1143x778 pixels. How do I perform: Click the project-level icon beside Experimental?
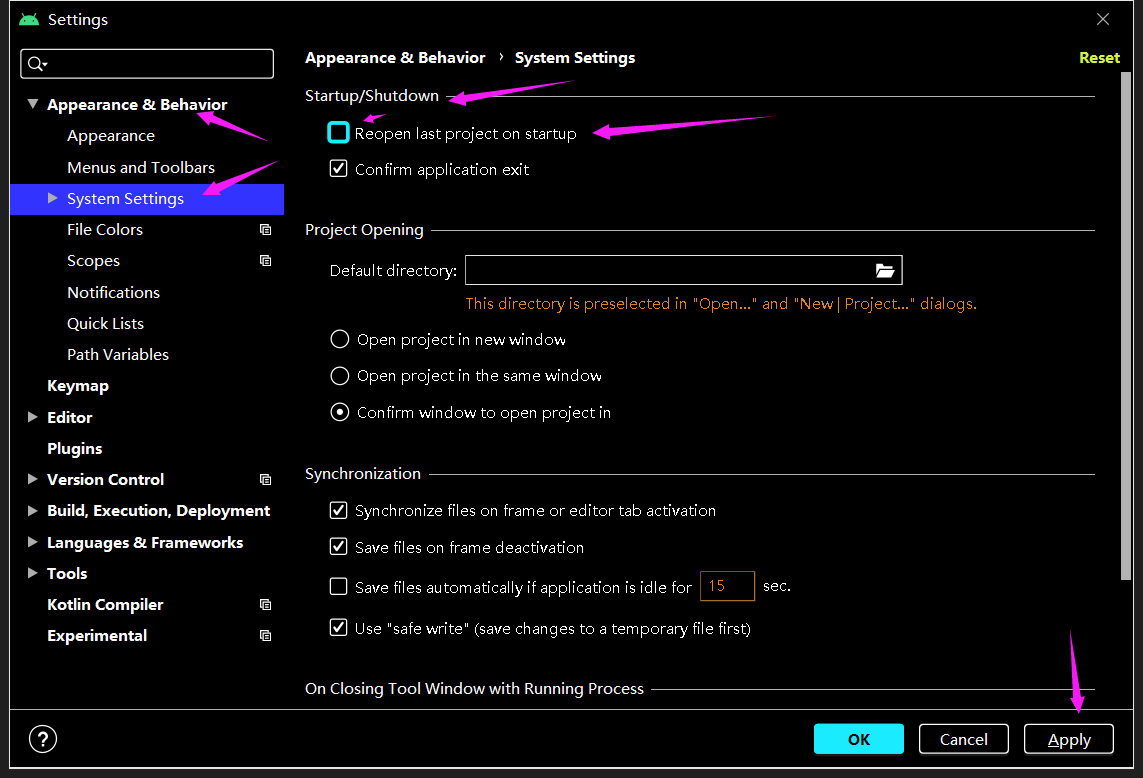(265, 636)
